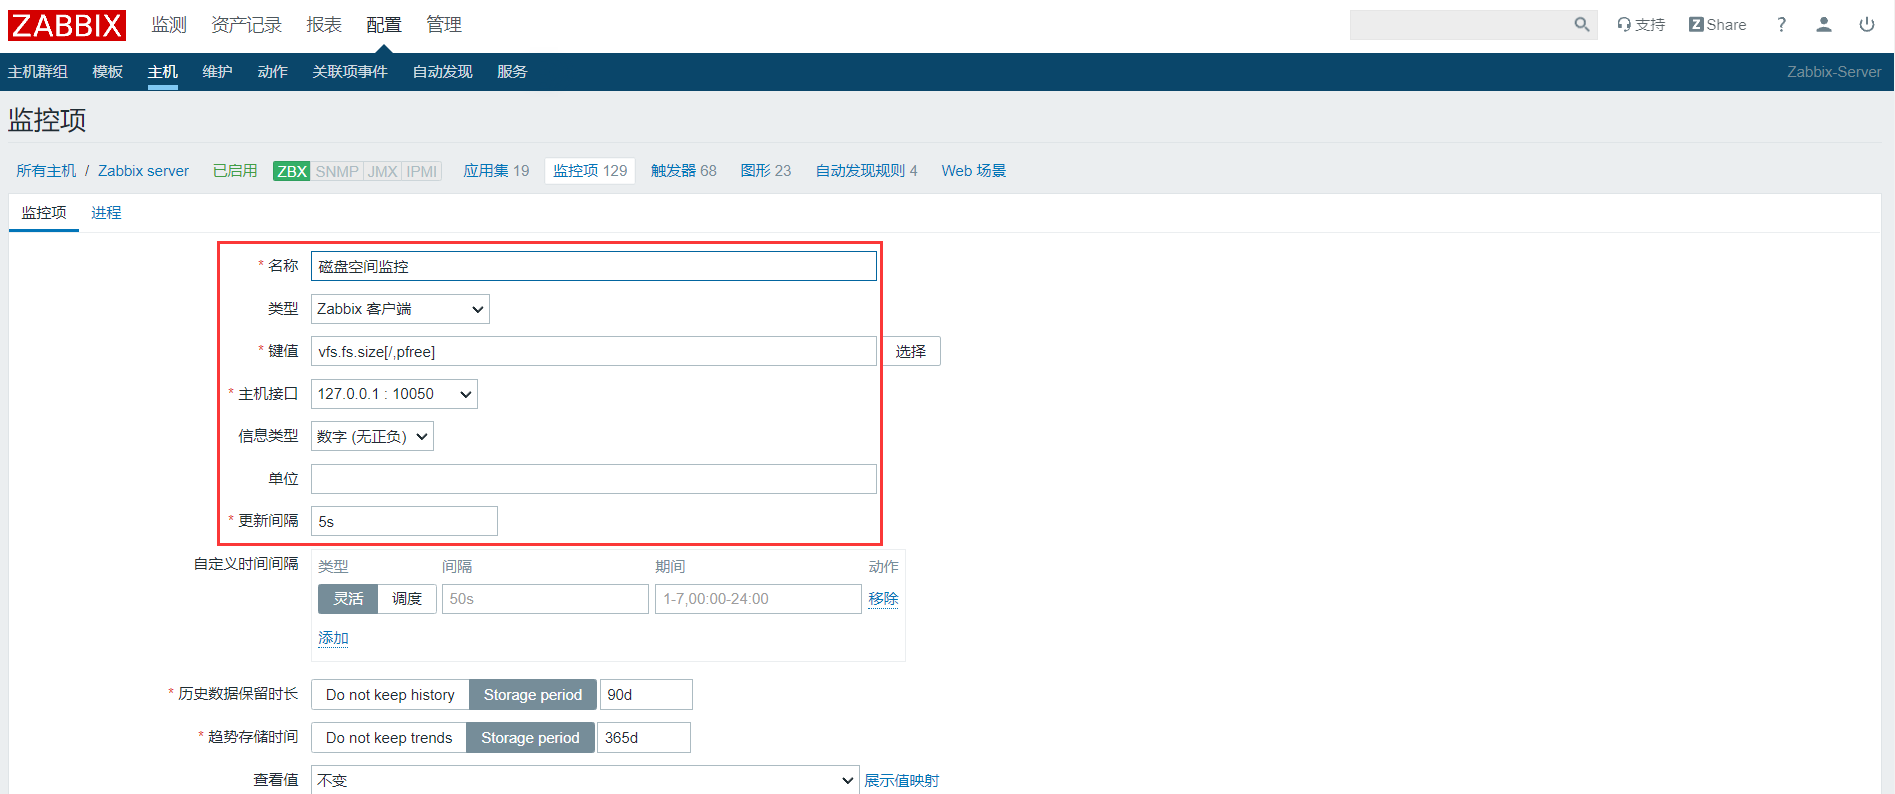Go to 服务 submenu
The height and width of the screenshot is (794, 1895).
point(512,72)
